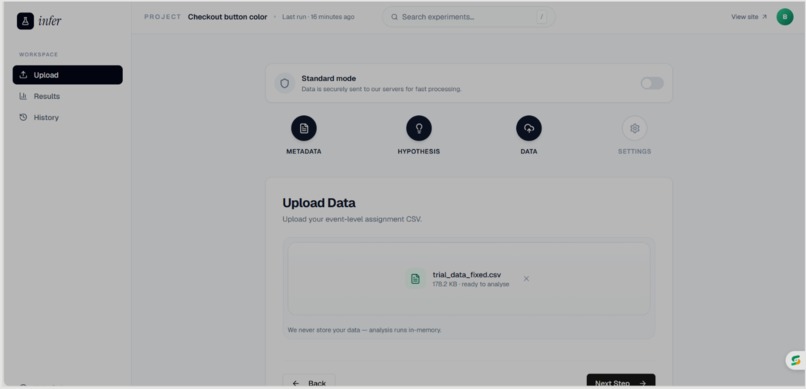Click the green CSV file icon

click(415, 279)
